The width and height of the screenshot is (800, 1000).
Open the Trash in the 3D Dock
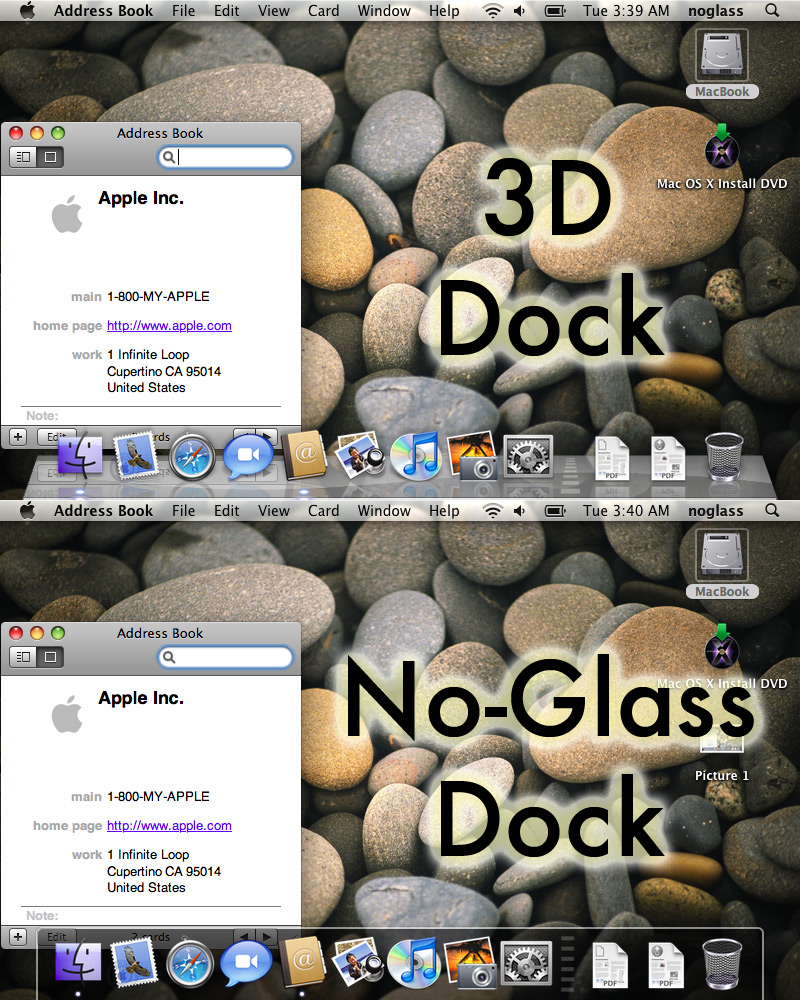(x=724, y=455)
